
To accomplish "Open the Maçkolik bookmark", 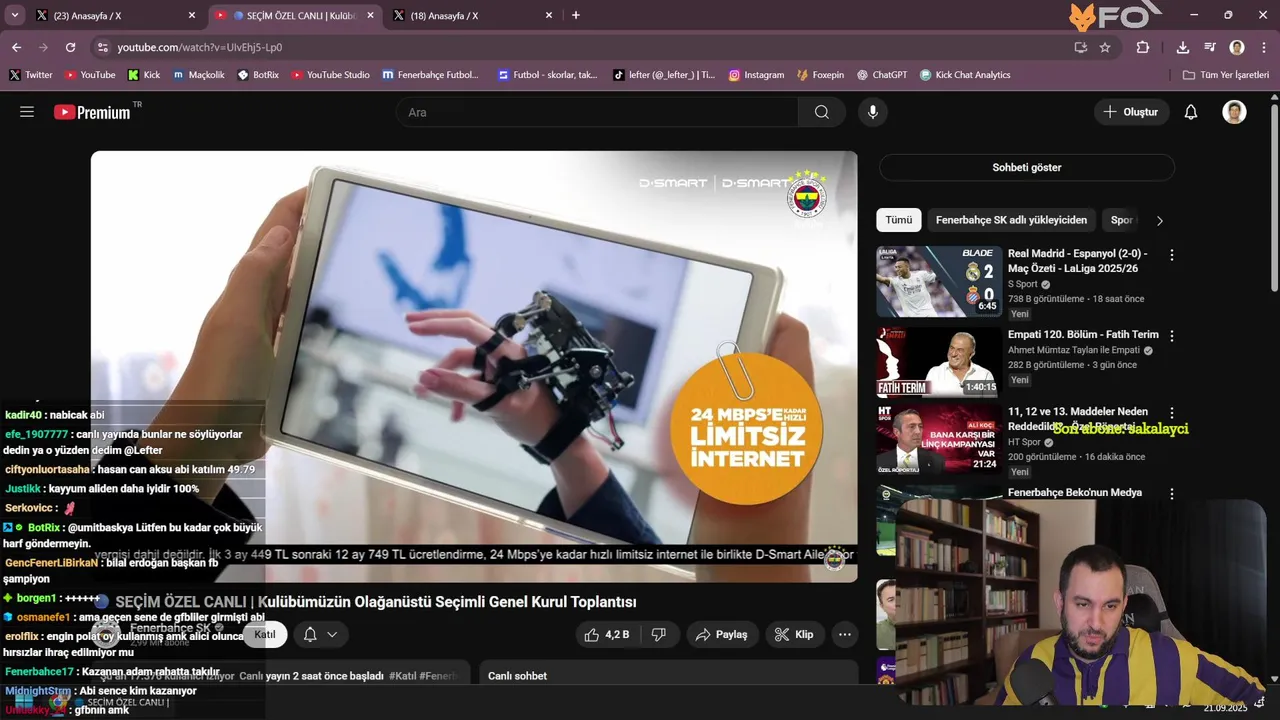I will pyautogui.click(x=198, y=75).
